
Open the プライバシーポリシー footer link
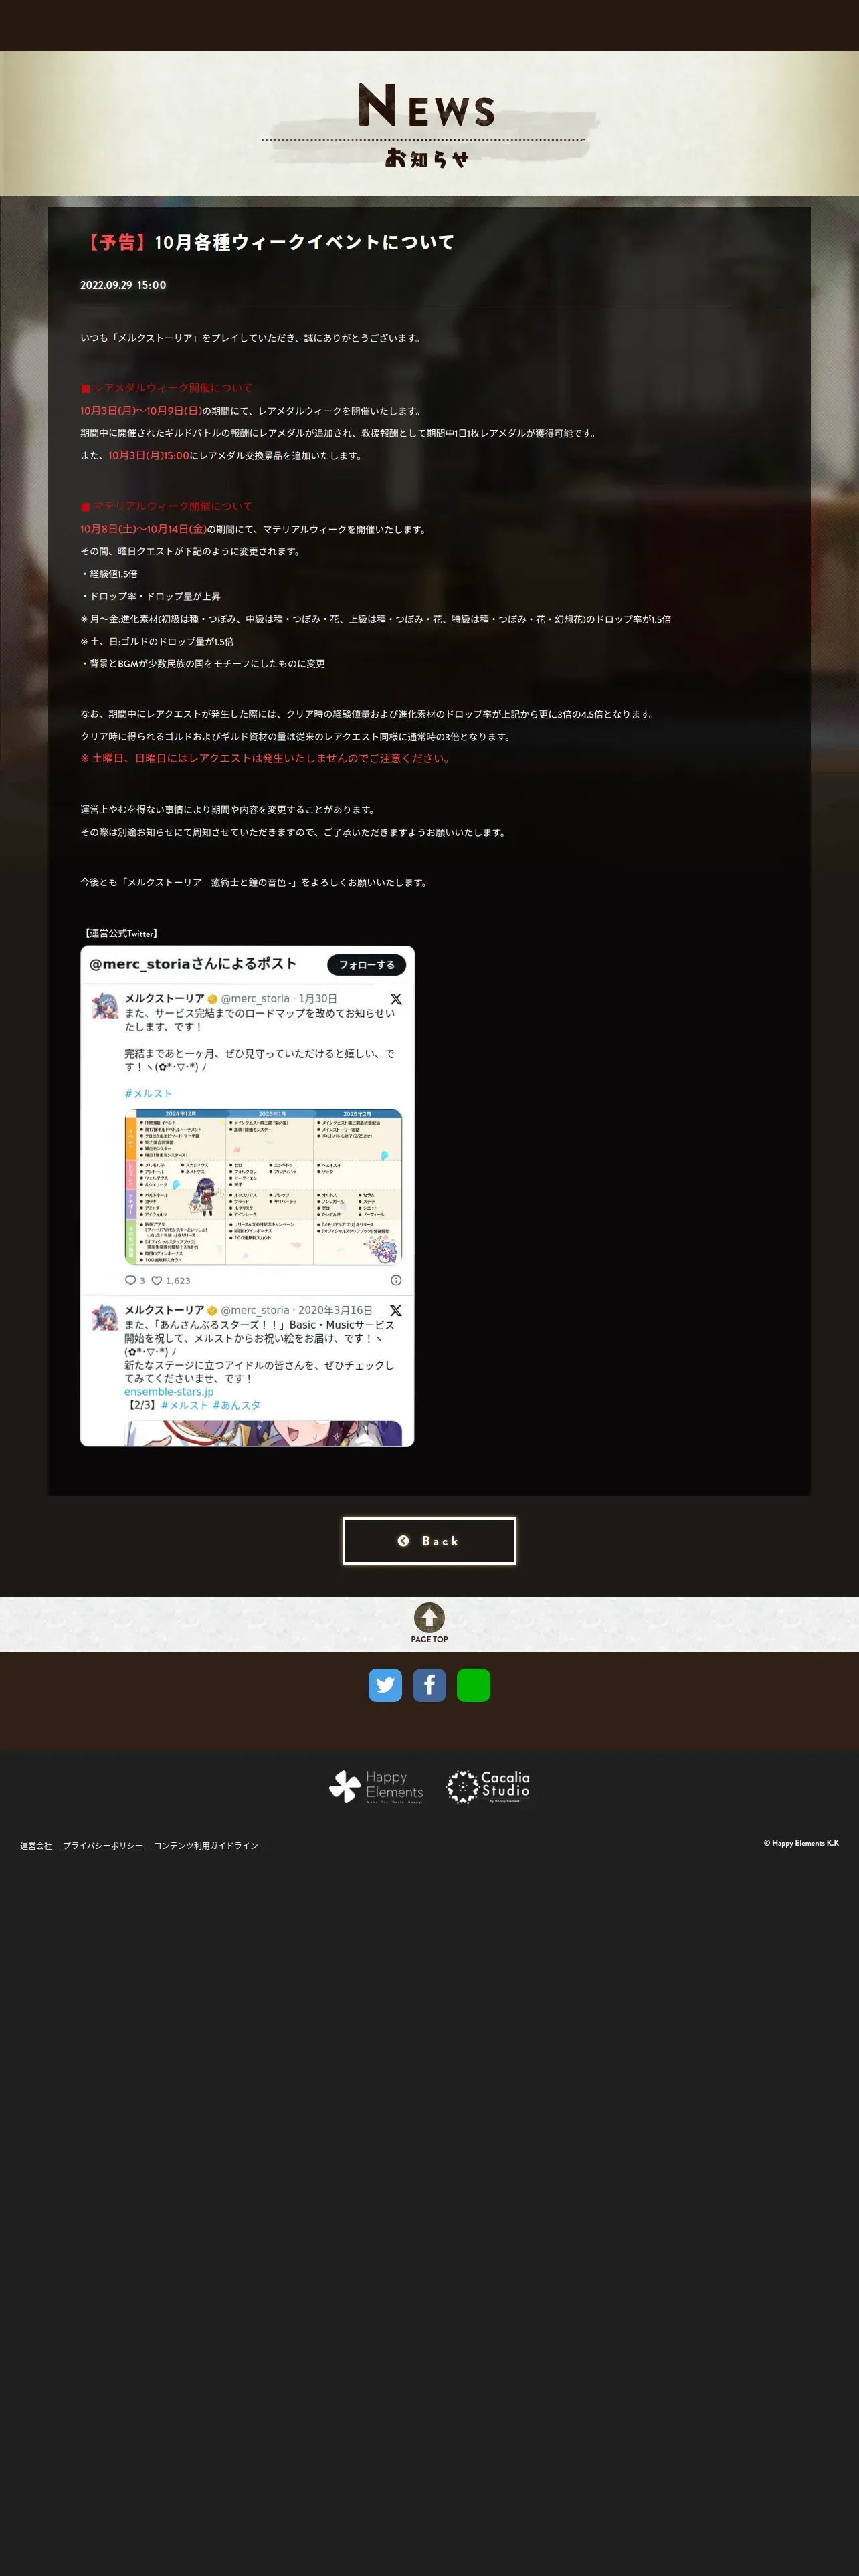click(103, 1846)
